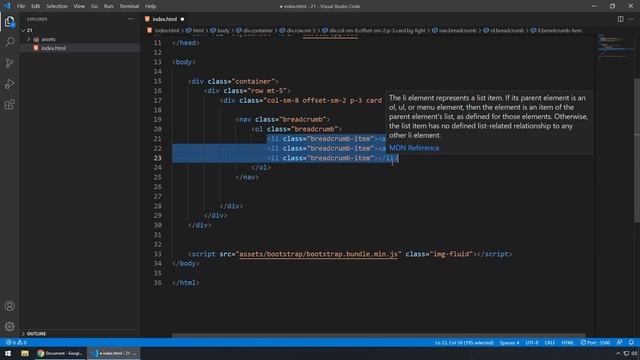Screen dimensions: 640x360
Task: Open the Go menu
Action: click(x=94, y=6)
